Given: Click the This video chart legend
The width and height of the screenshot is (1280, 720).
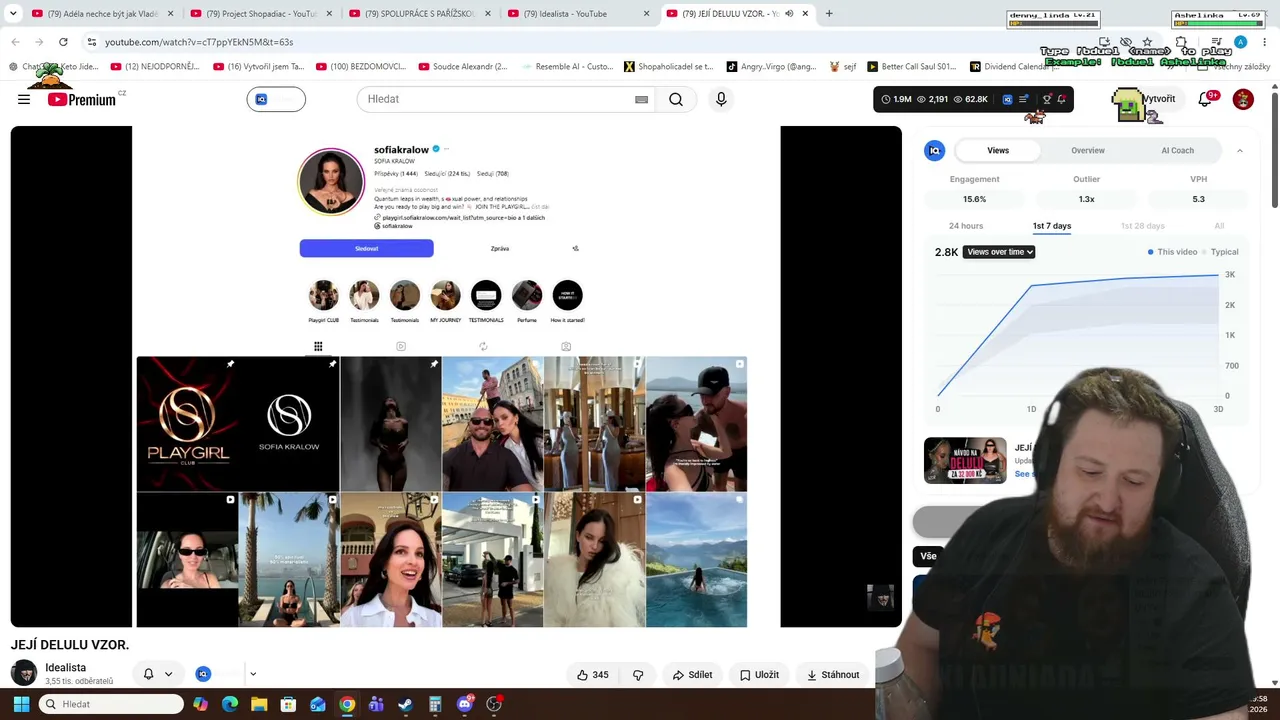Looking at the screenshot, I should click(1172, 252).
